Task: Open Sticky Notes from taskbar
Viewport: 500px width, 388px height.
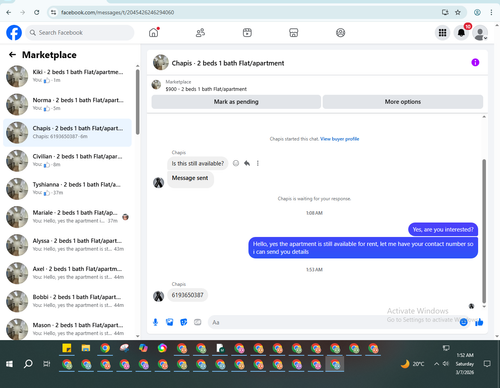Action: pos(67,348)
